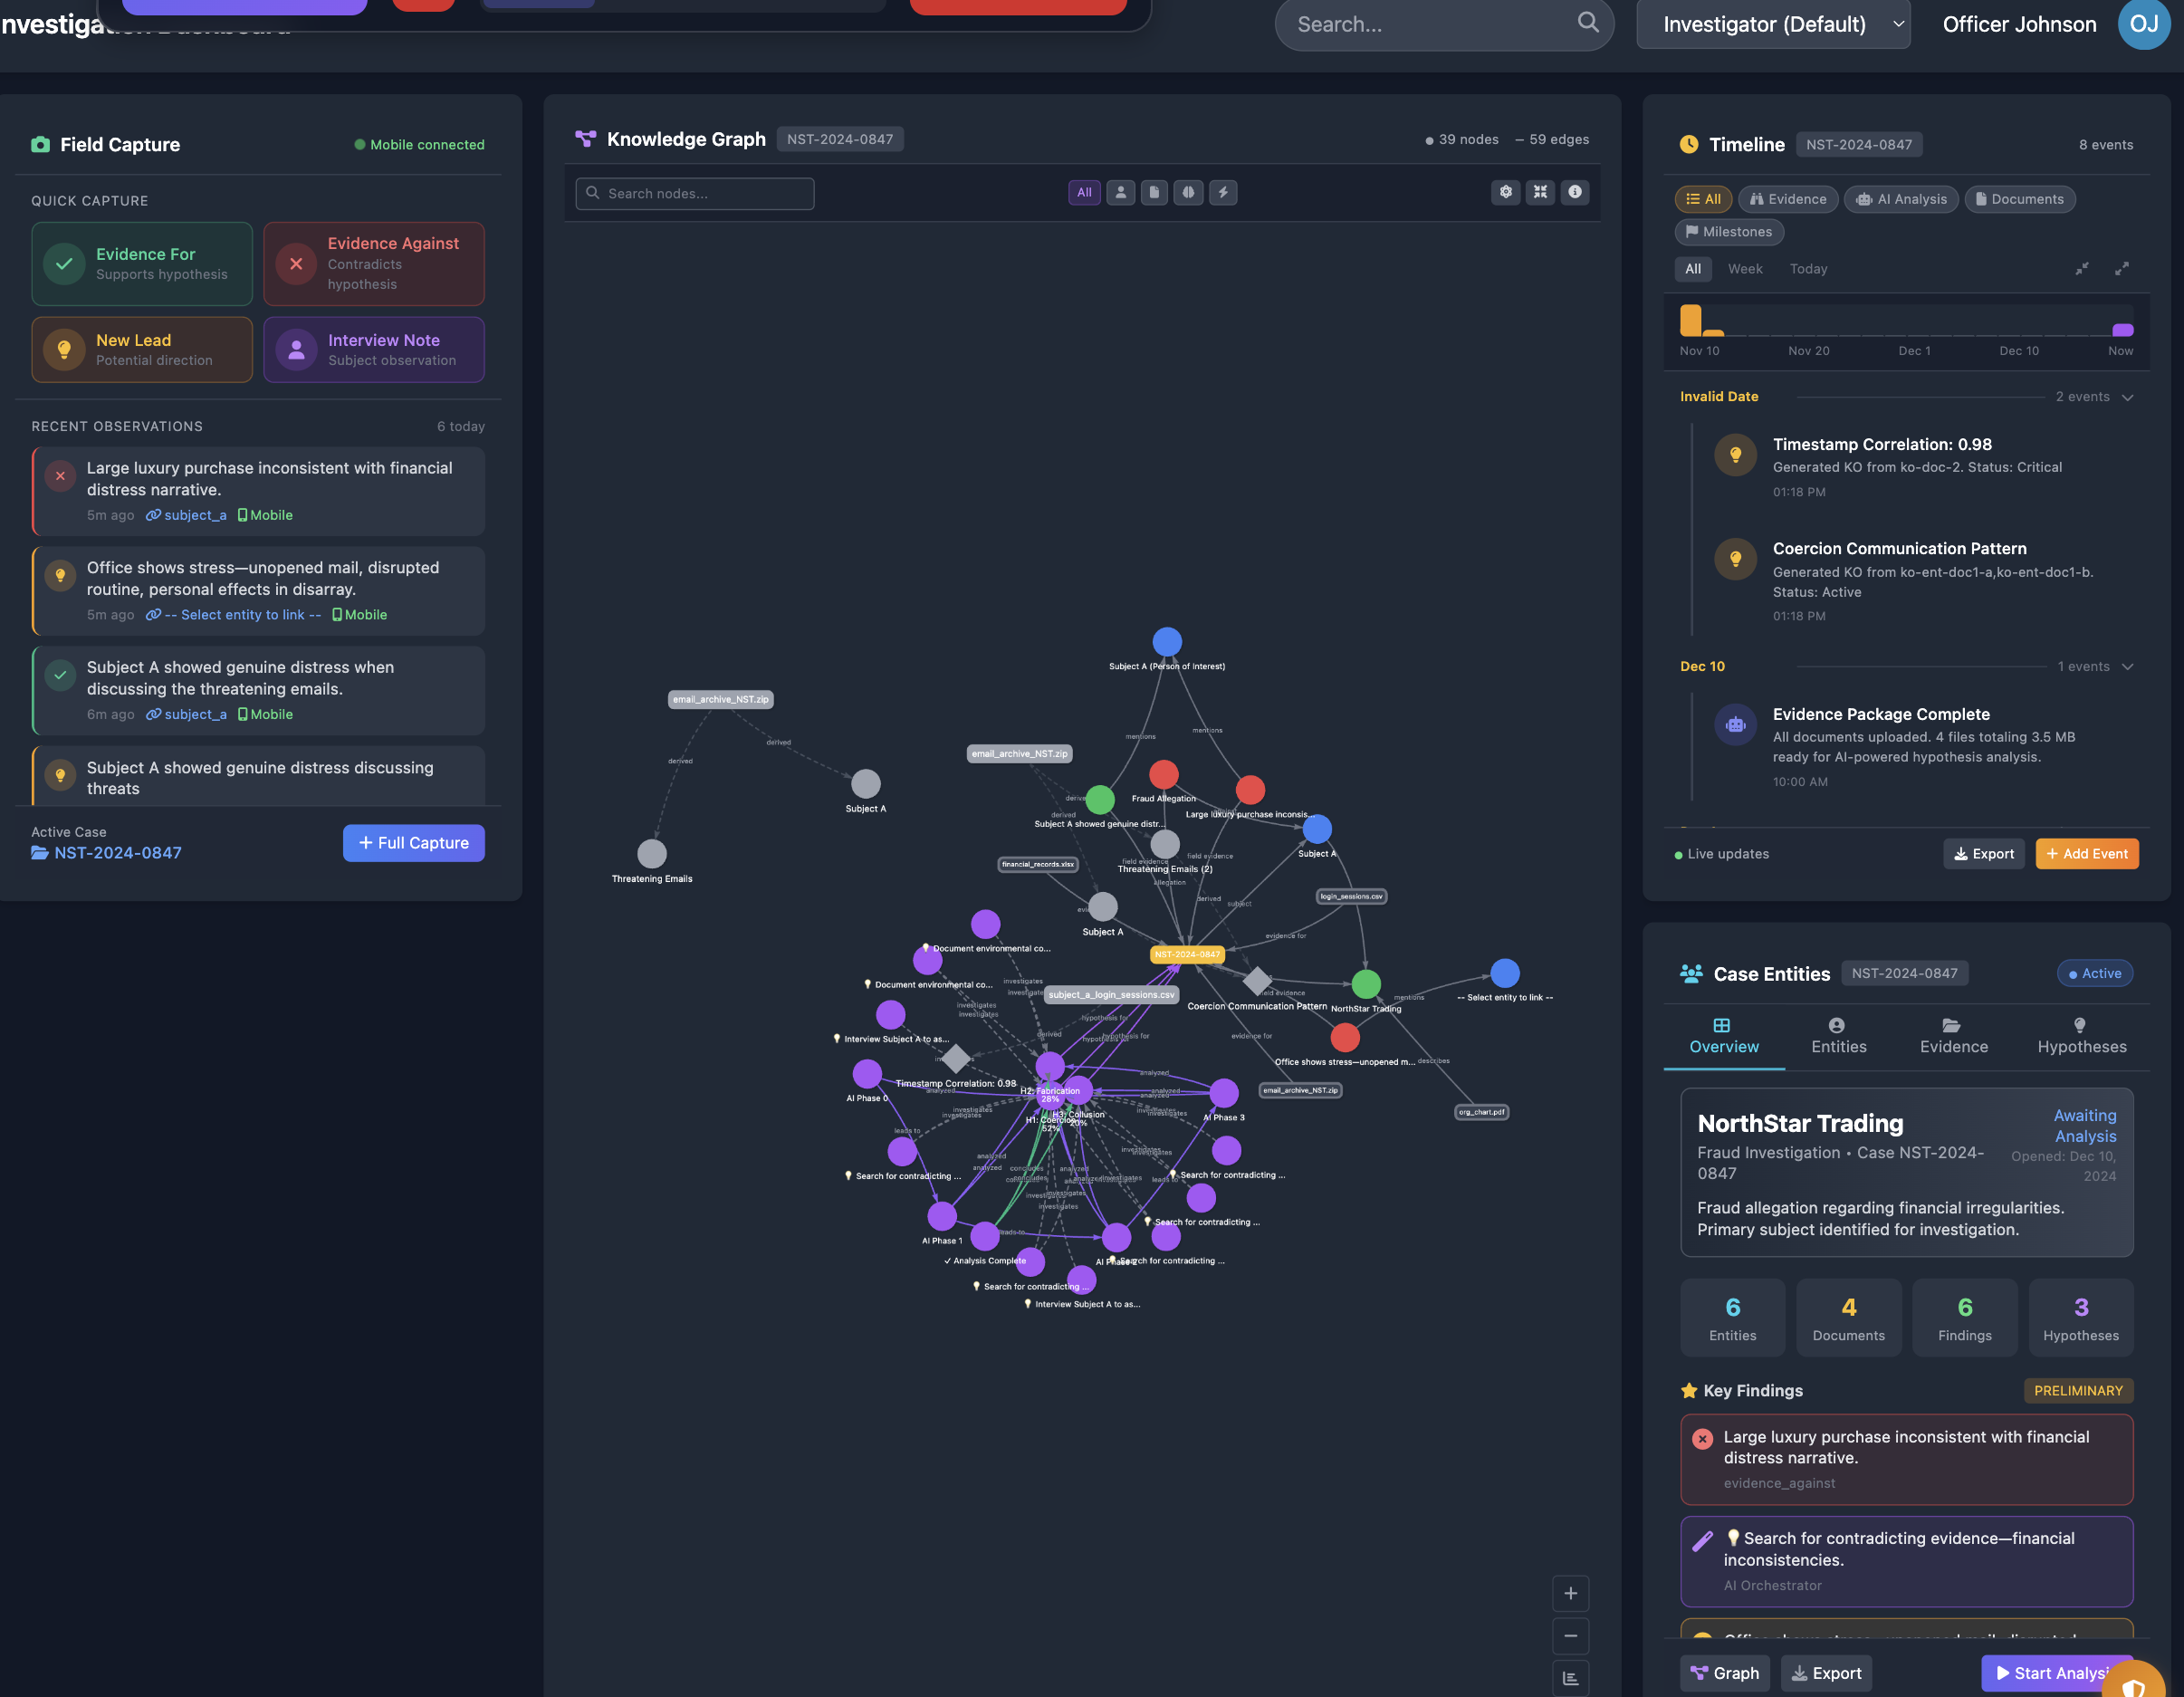Toggle the AI Analysis filter chip in Timeline

(1901, 199)
